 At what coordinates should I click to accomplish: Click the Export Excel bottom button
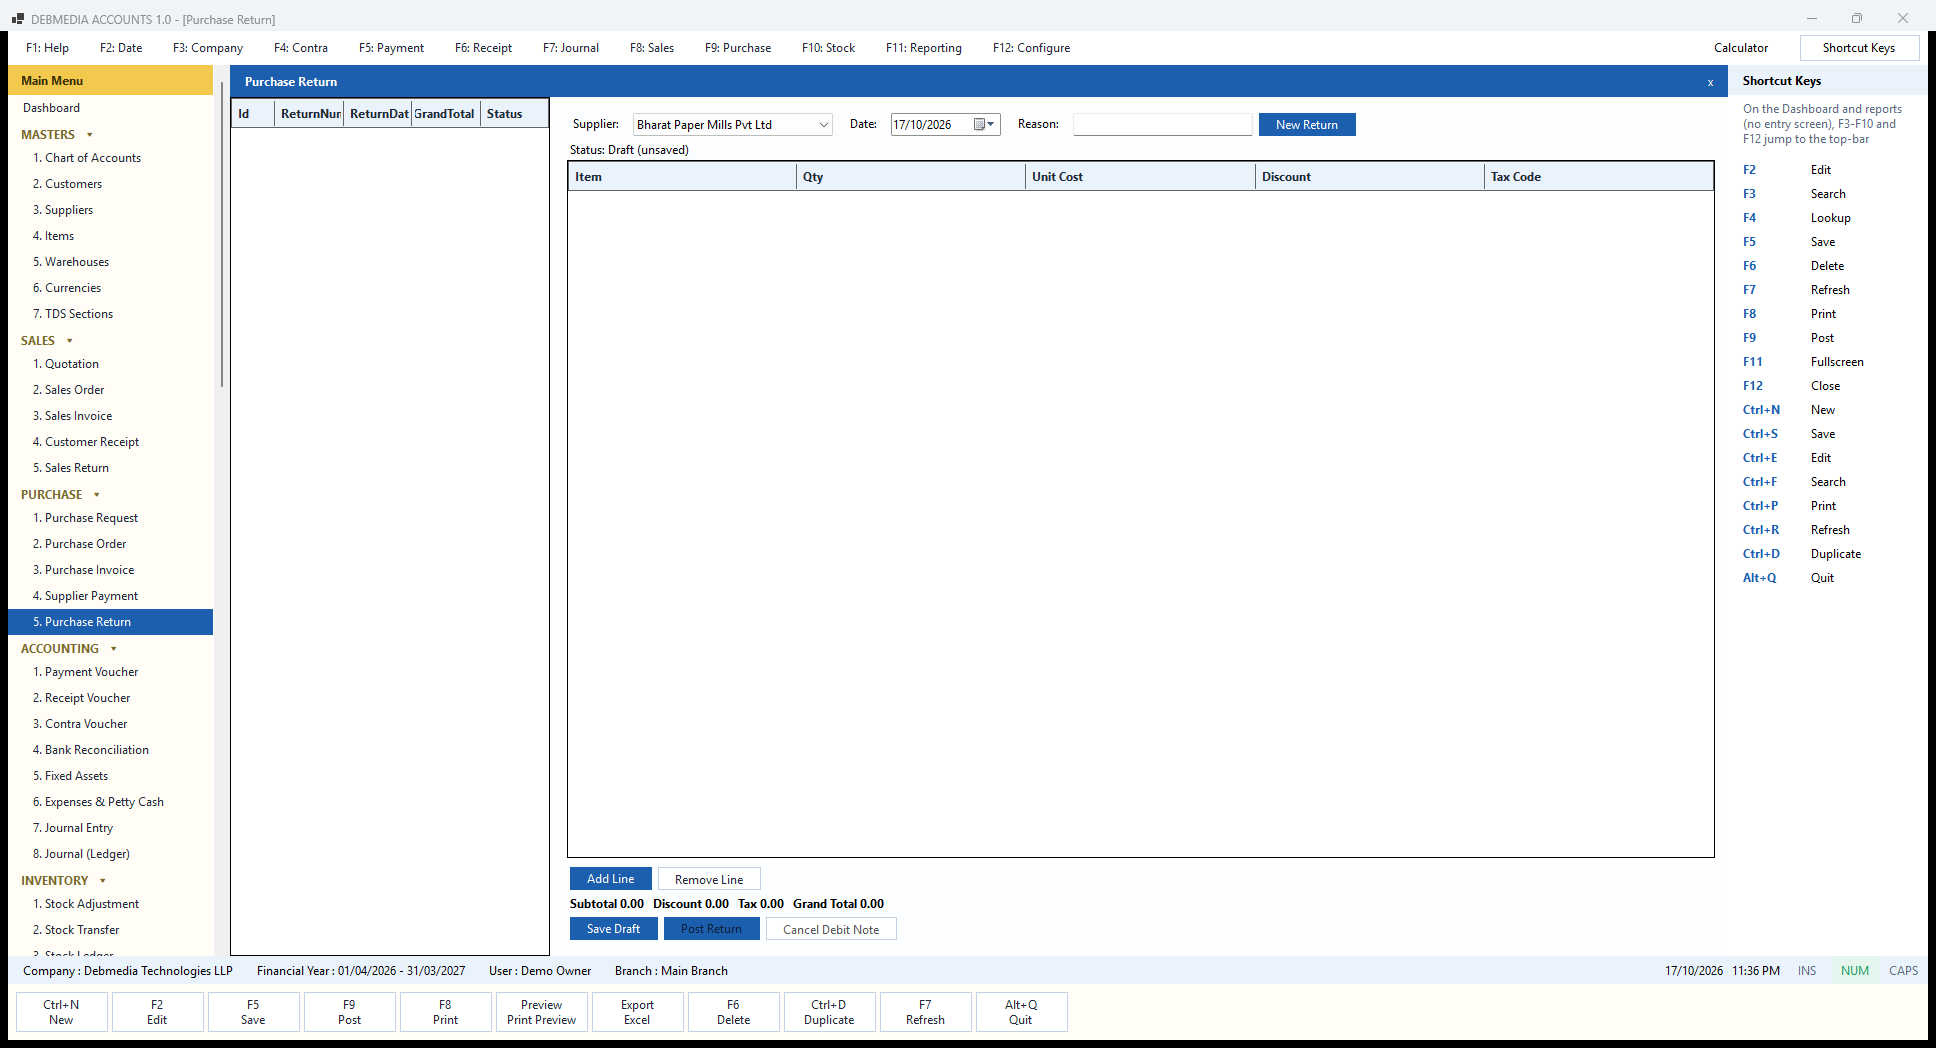(637, 1012)
